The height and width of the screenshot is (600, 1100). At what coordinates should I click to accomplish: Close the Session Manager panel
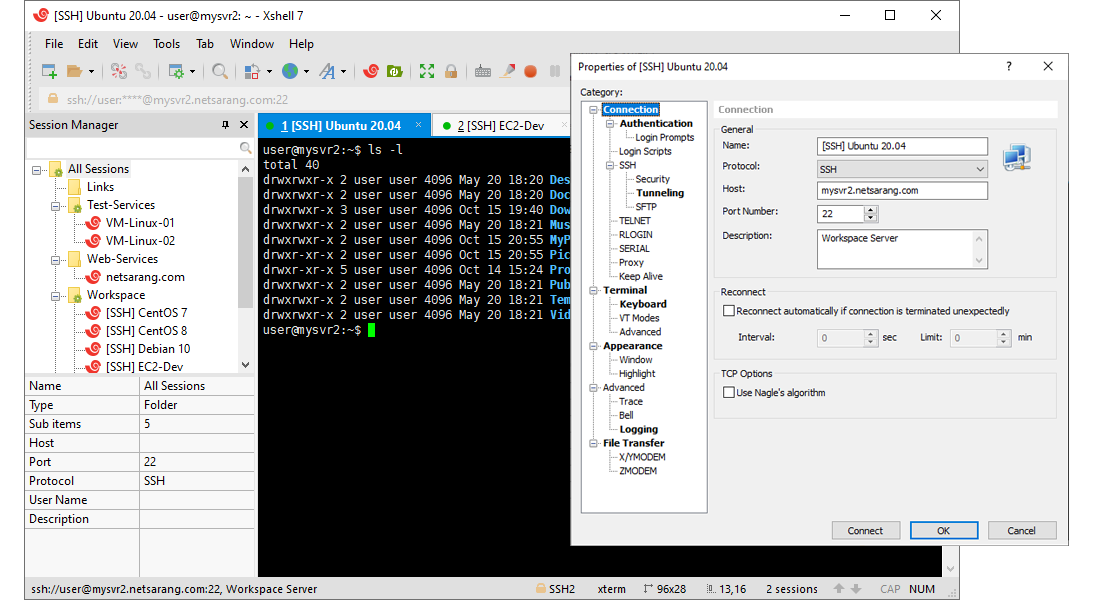244,125
